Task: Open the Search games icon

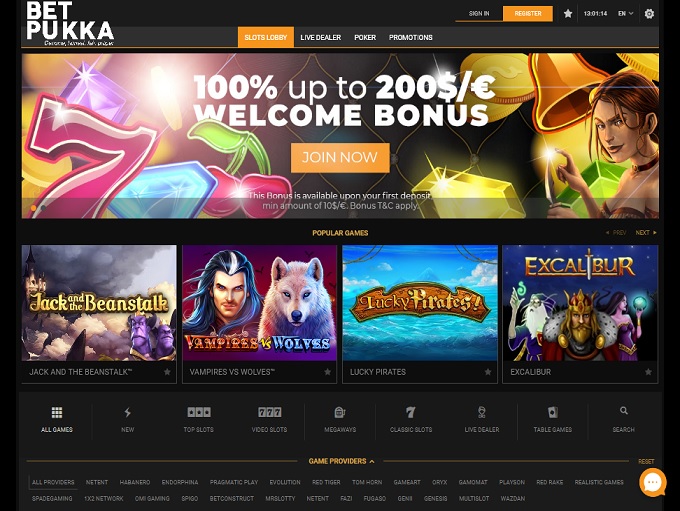Action: [x=624, y=410]
